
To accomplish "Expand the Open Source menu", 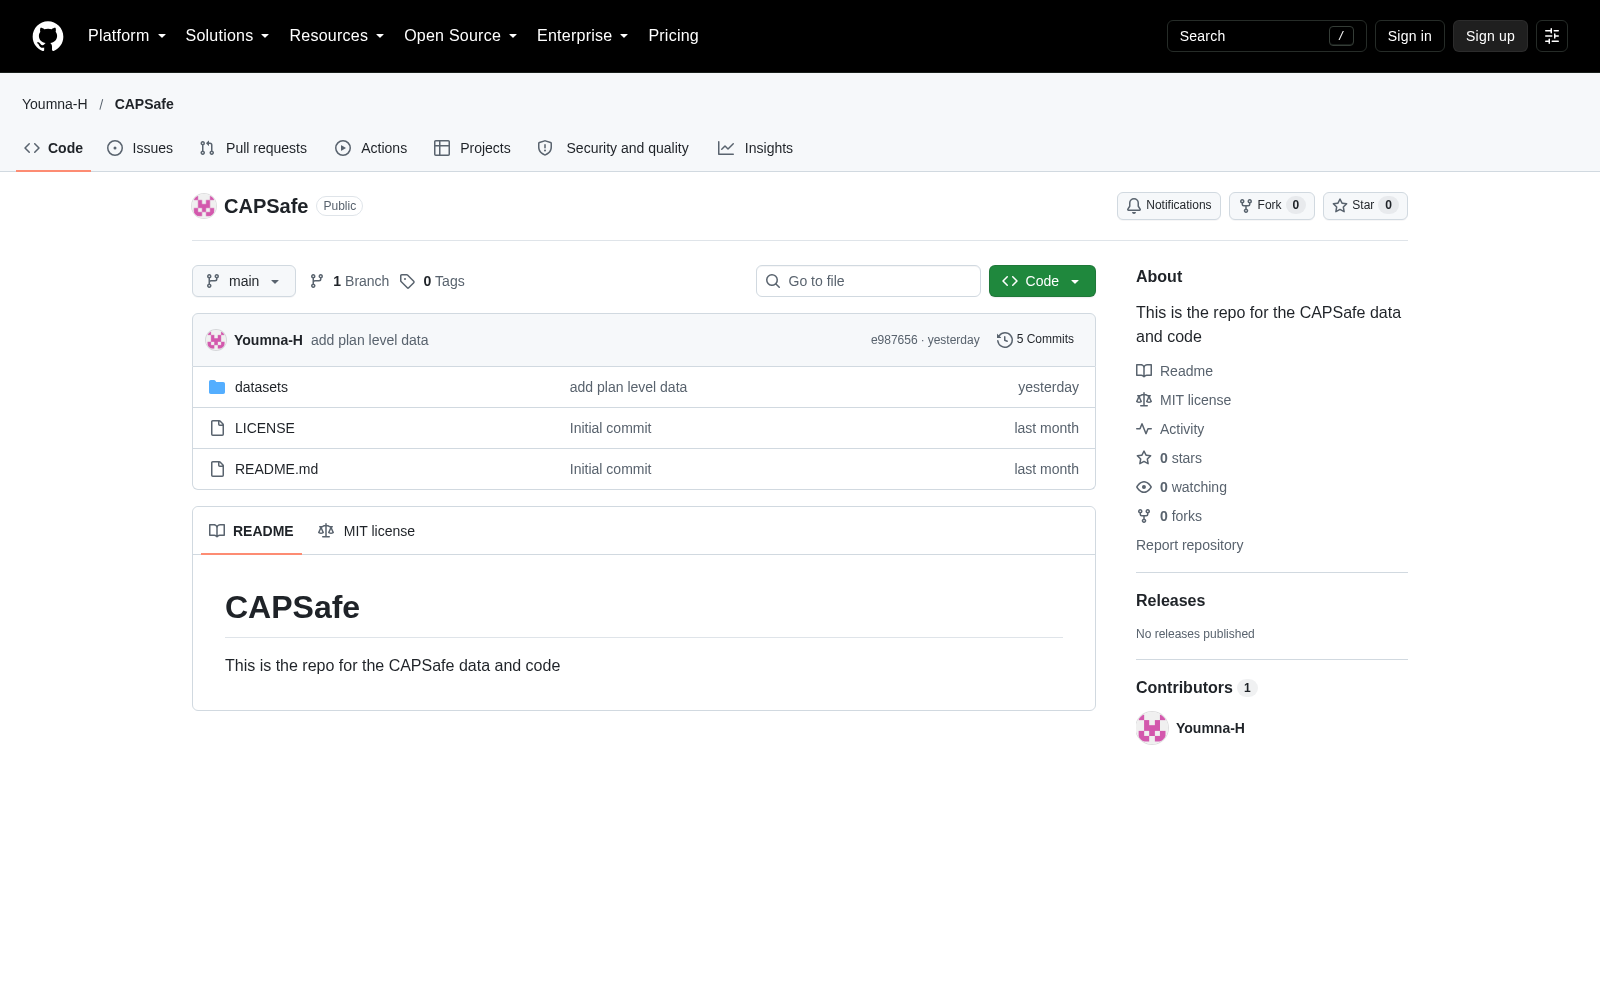I will pyautogui.click(x=461, y=36).
